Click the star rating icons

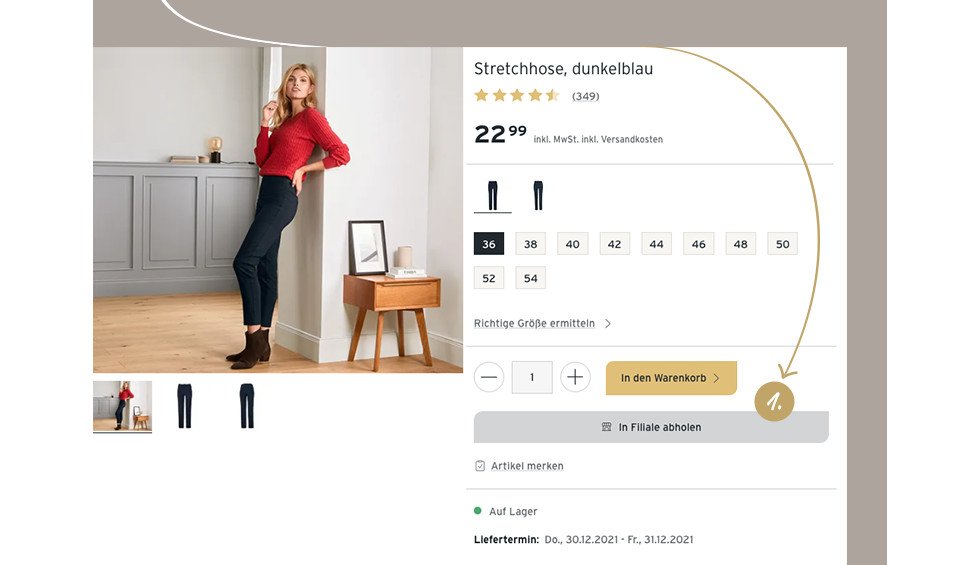[x=516, y=96]
